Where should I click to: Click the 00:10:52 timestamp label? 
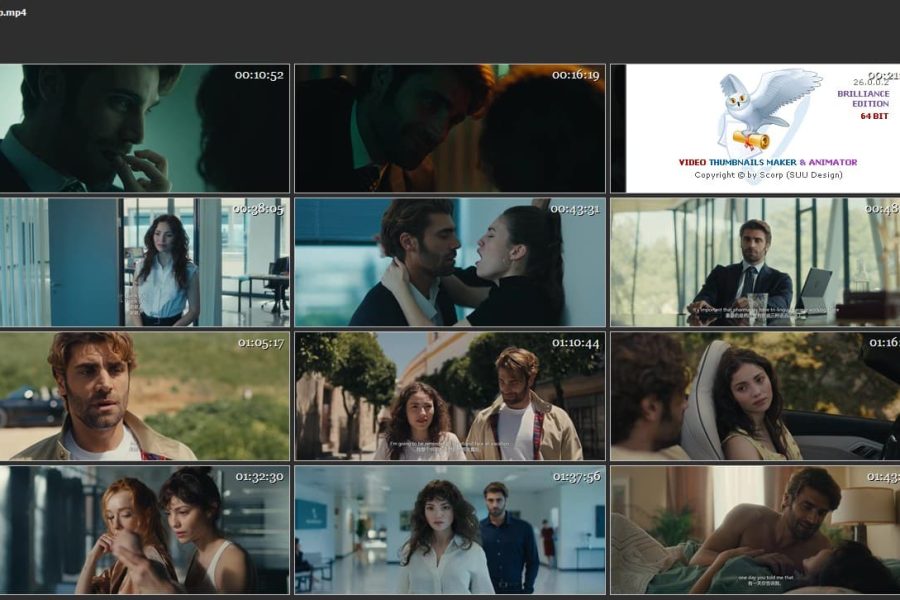[259, 75]
